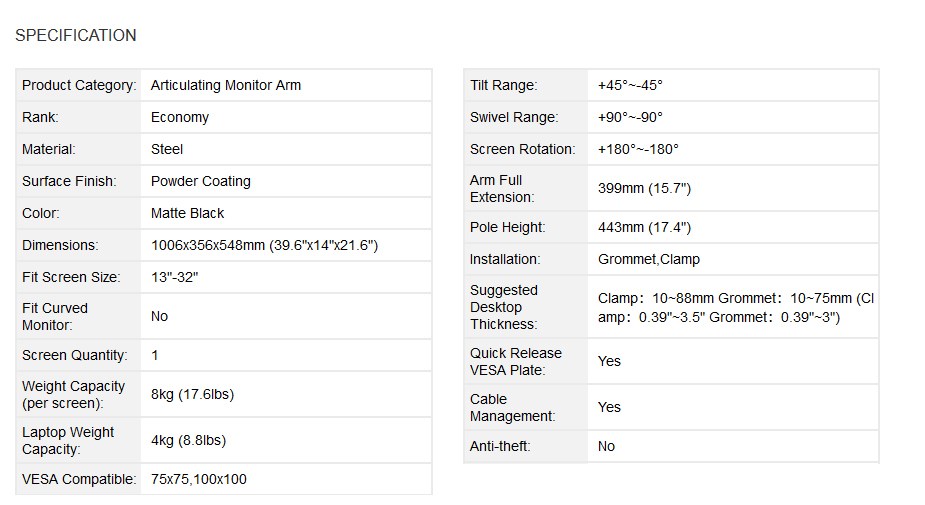
Task: Click the 13"-32" fit screen size value
Action: [175, 277]
